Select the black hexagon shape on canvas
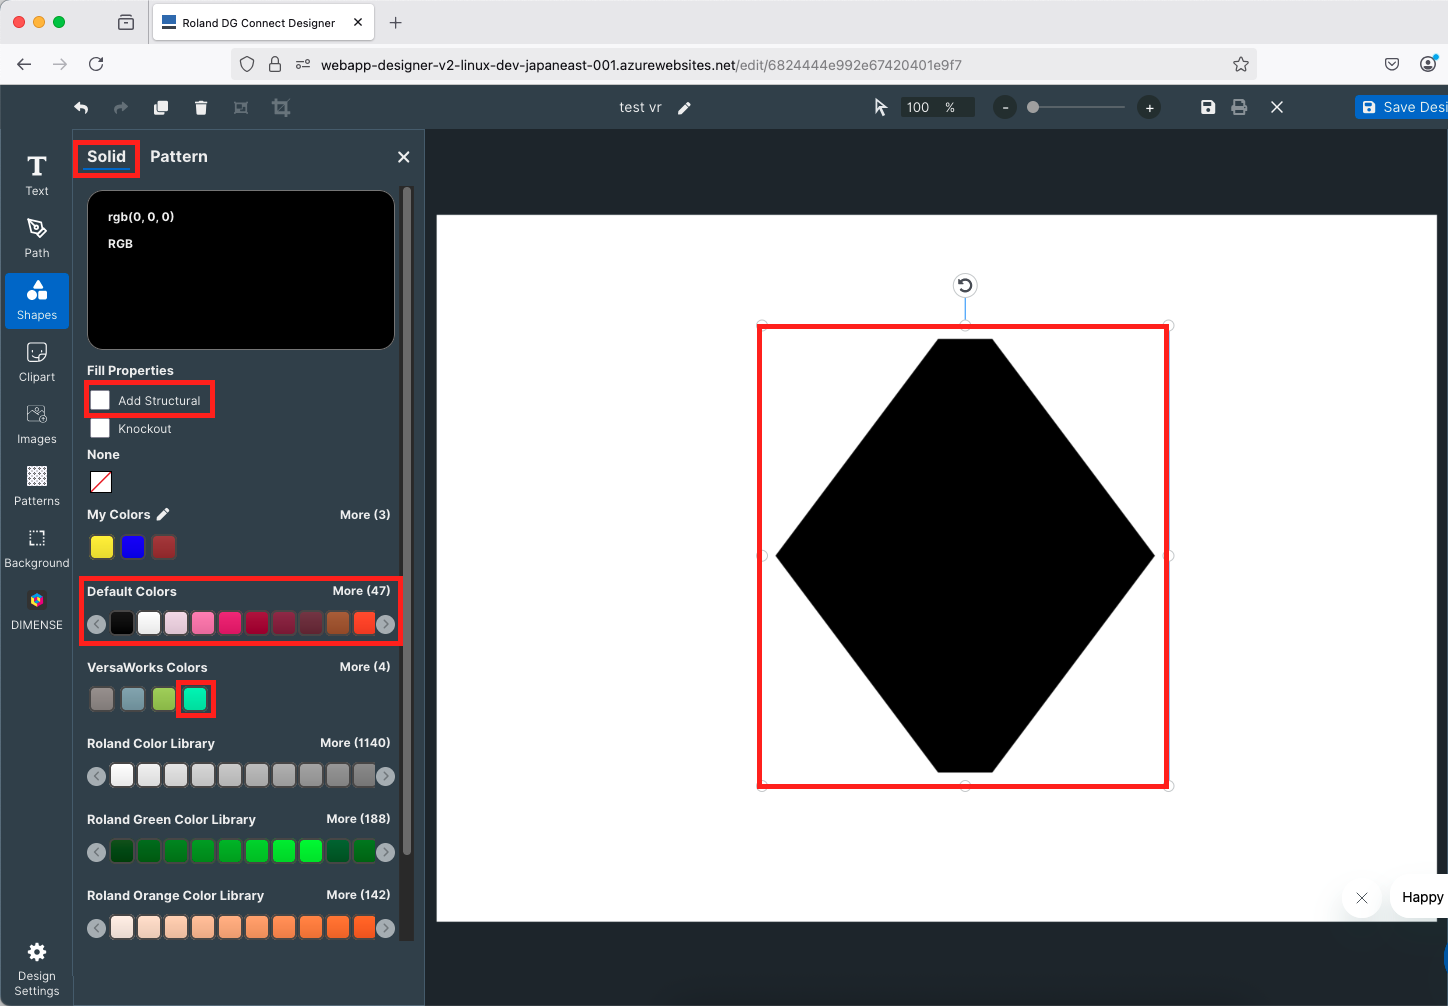The height and width of the screenshot is (1006, 1448). click(x=965, y=556)
